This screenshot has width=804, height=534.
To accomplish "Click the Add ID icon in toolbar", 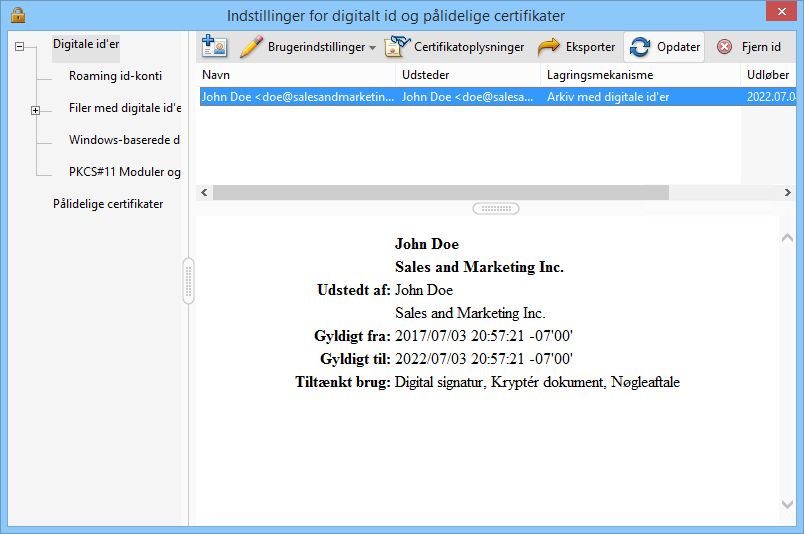I will (x=214, y=47).
